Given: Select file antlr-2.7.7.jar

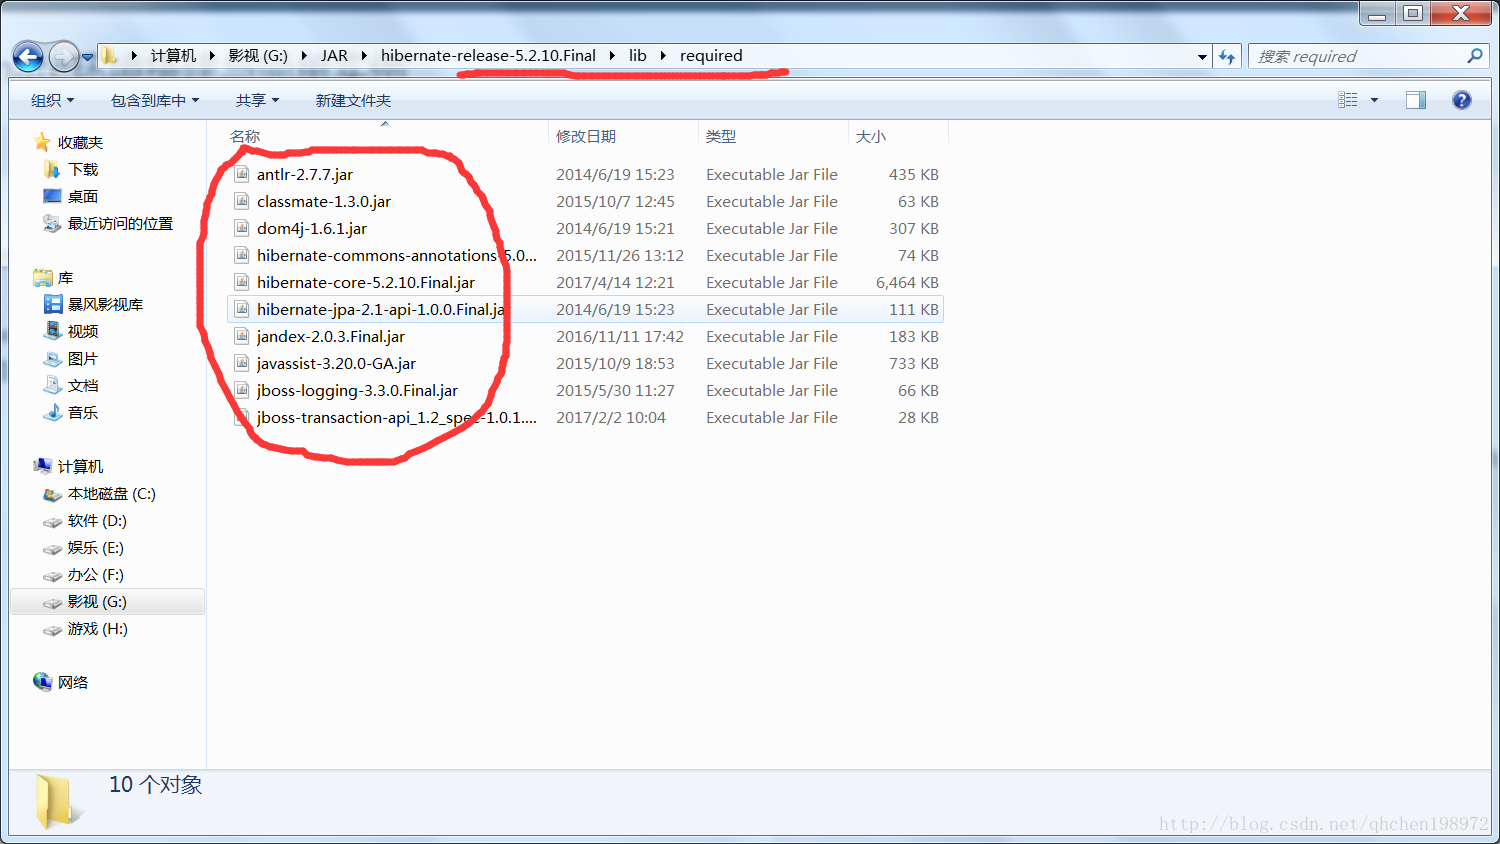Looking at the screenshot, I should click(x=305, y=174).
